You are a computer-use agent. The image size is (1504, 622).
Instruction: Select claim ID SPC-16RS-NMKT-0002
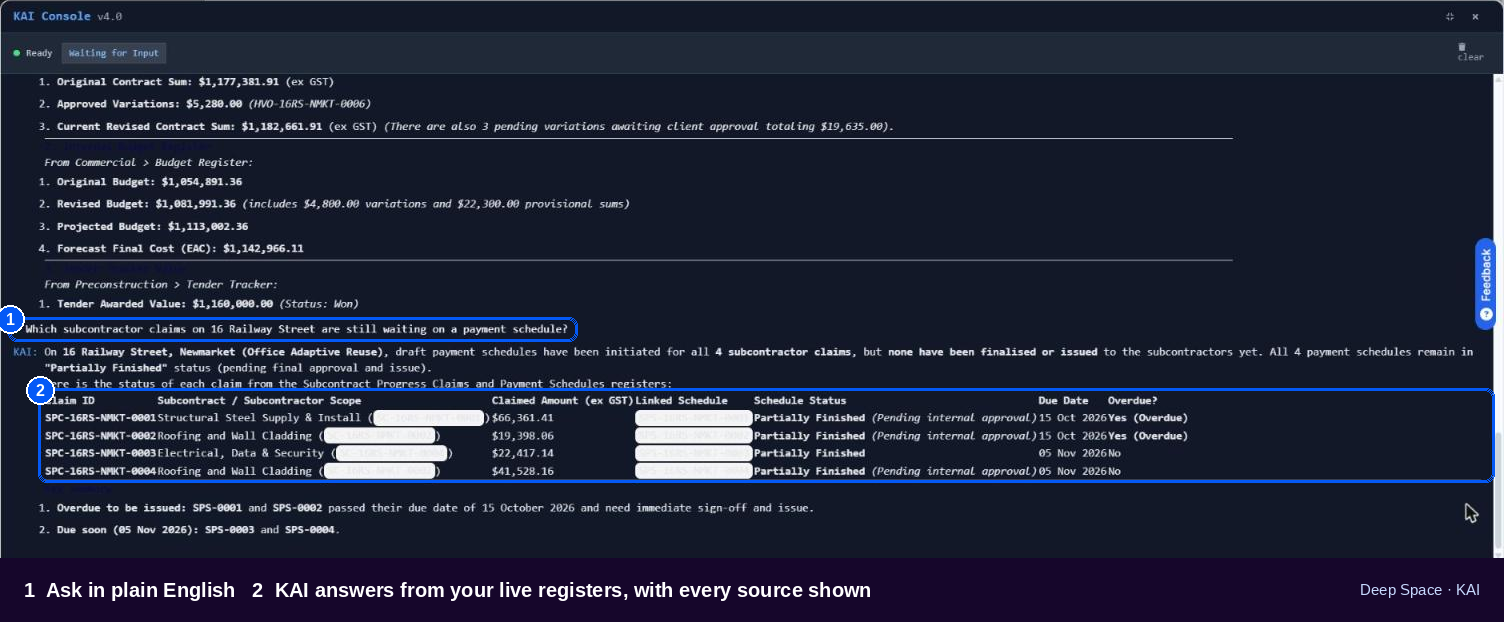coord(101,436)
